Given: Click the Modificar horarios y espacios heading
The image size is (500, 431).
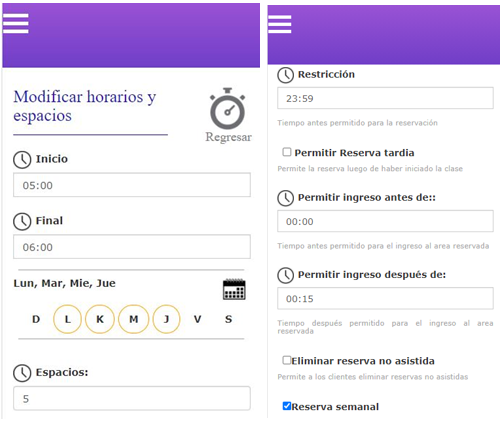Looking at the screenshot, I should (85, 106).
